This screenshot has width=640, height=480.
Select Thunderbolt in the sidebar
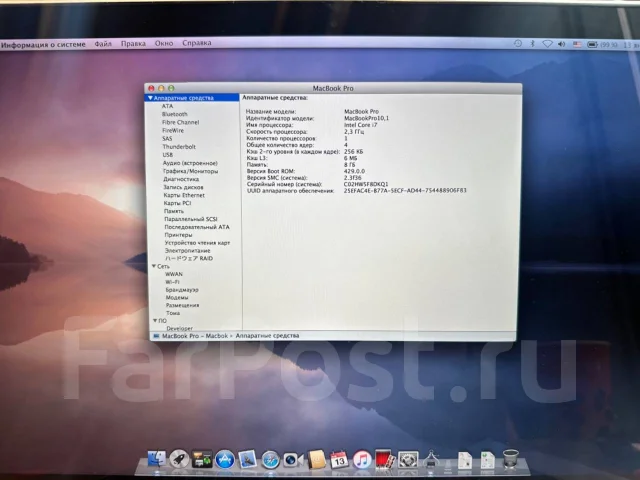[179, 147]
